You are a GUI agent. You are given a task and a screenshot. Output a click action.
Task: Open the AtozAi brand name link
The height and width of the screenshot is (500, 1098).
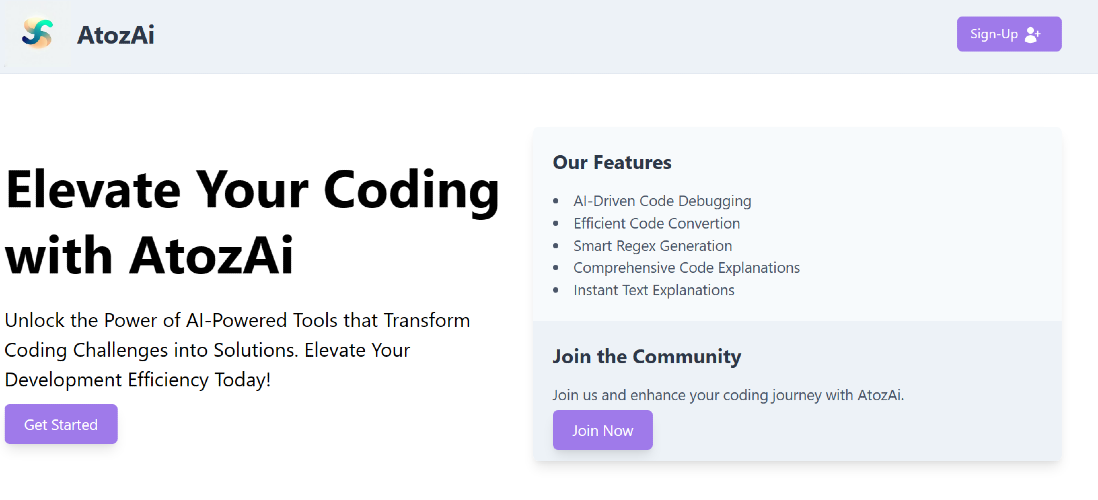point(115,35)
